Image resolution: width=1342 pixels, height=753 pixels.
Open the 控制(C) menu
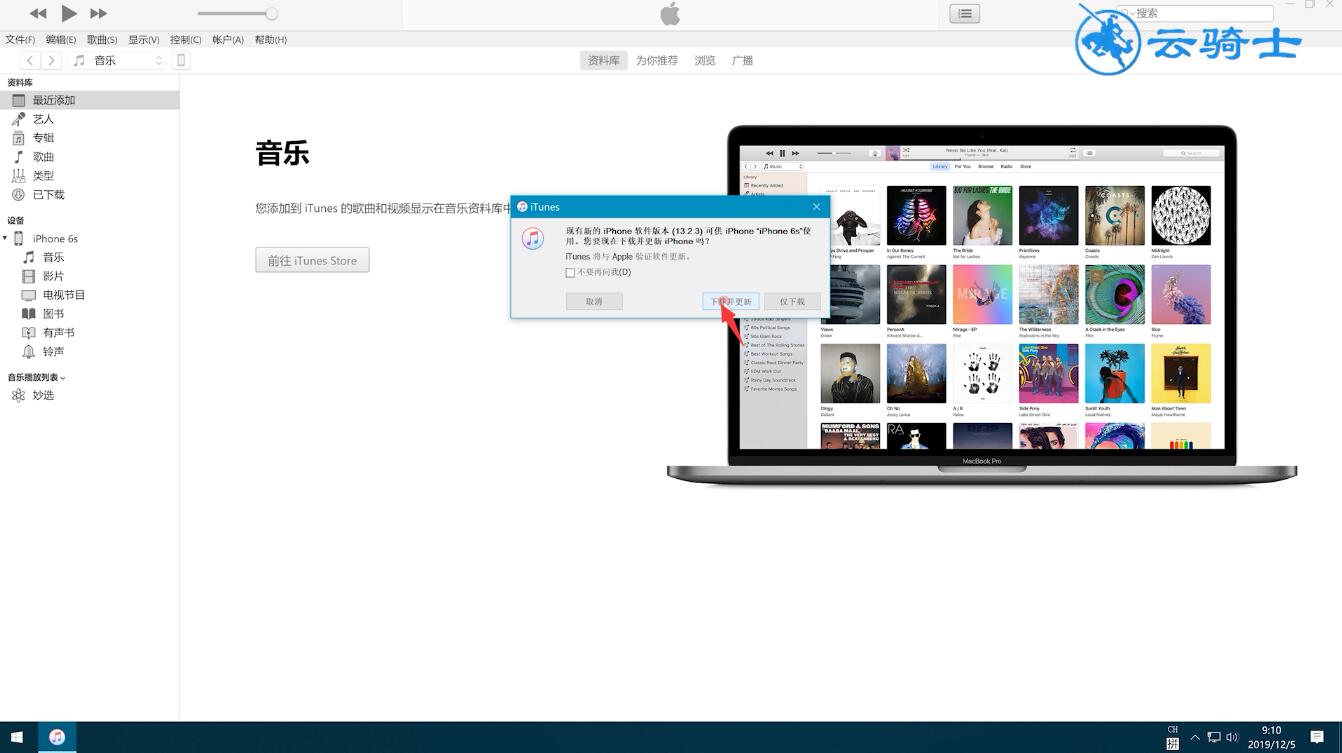pyautogui.click(x=185, y=40)
